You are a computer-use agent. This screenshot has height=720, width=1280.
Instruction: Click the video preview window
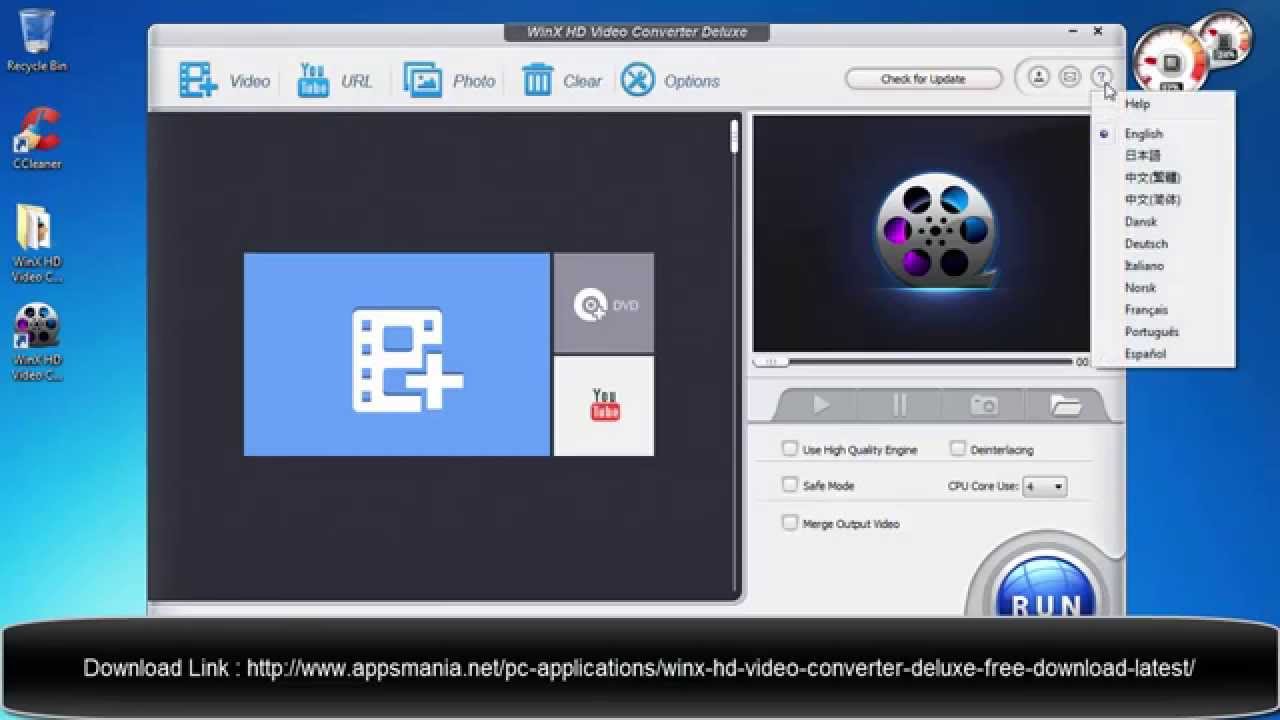tap(921, 233)
